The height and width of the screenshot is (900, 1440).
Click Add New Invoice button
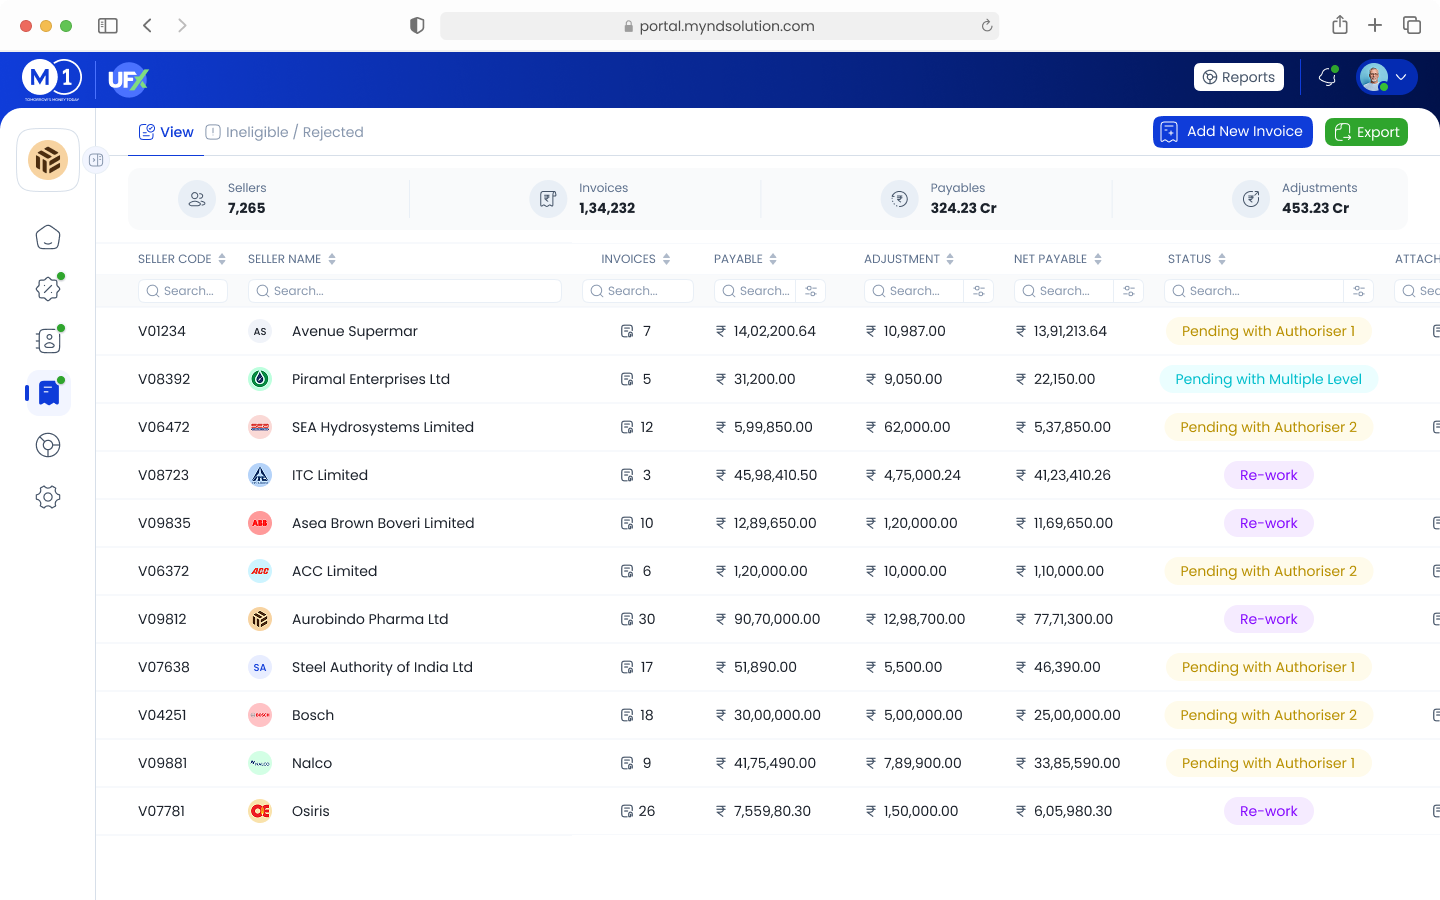(x=1233, y=132)
